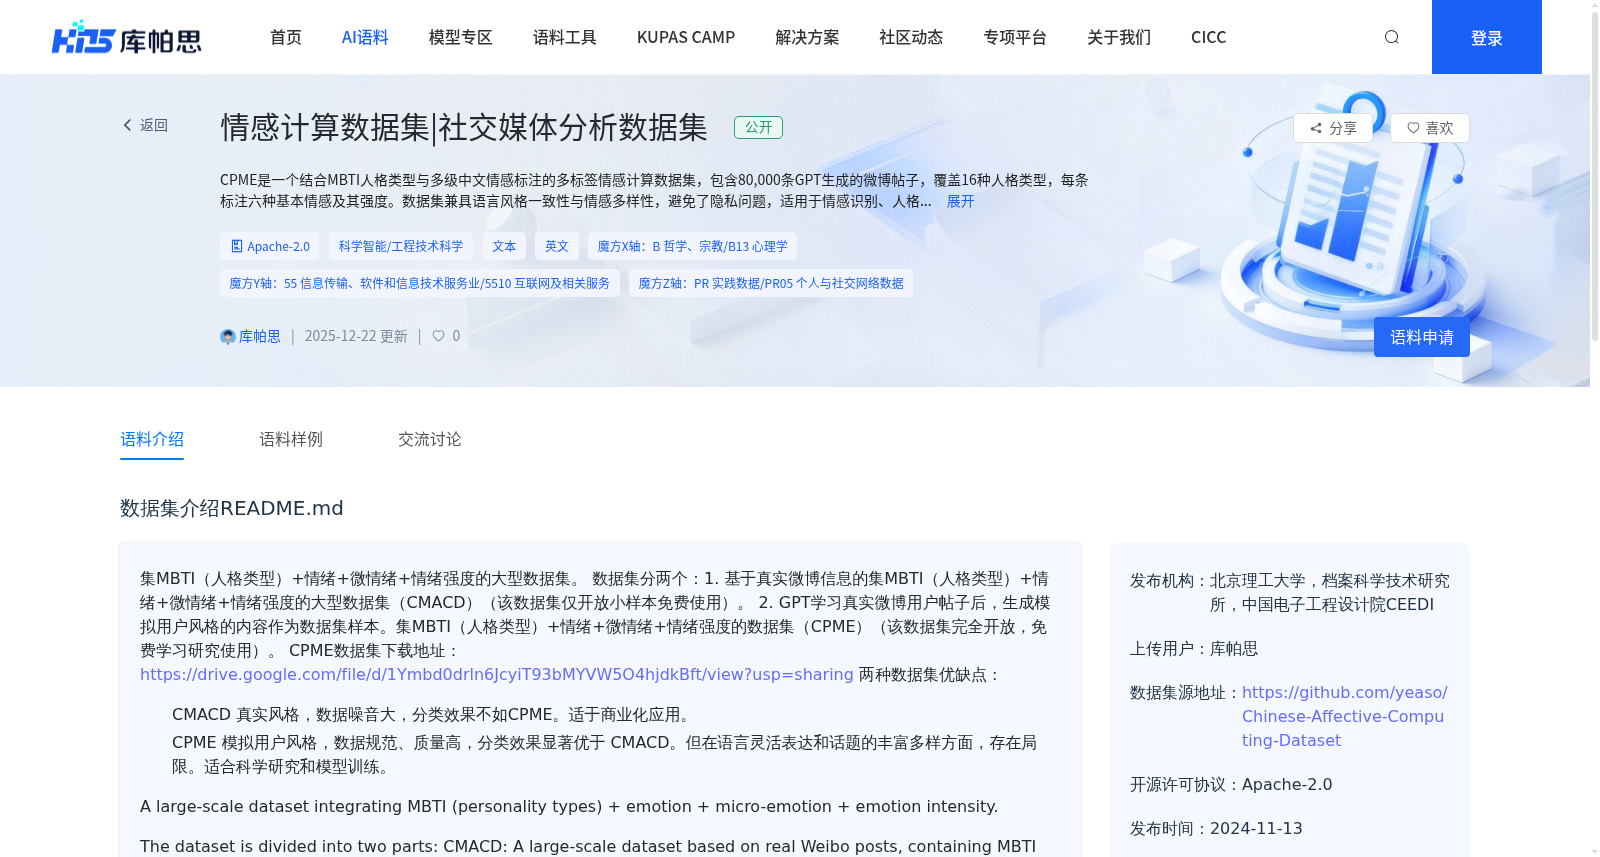The image size is (1600, 857).
Task: Click the 英文 tag
Action: tap(557, 246)
